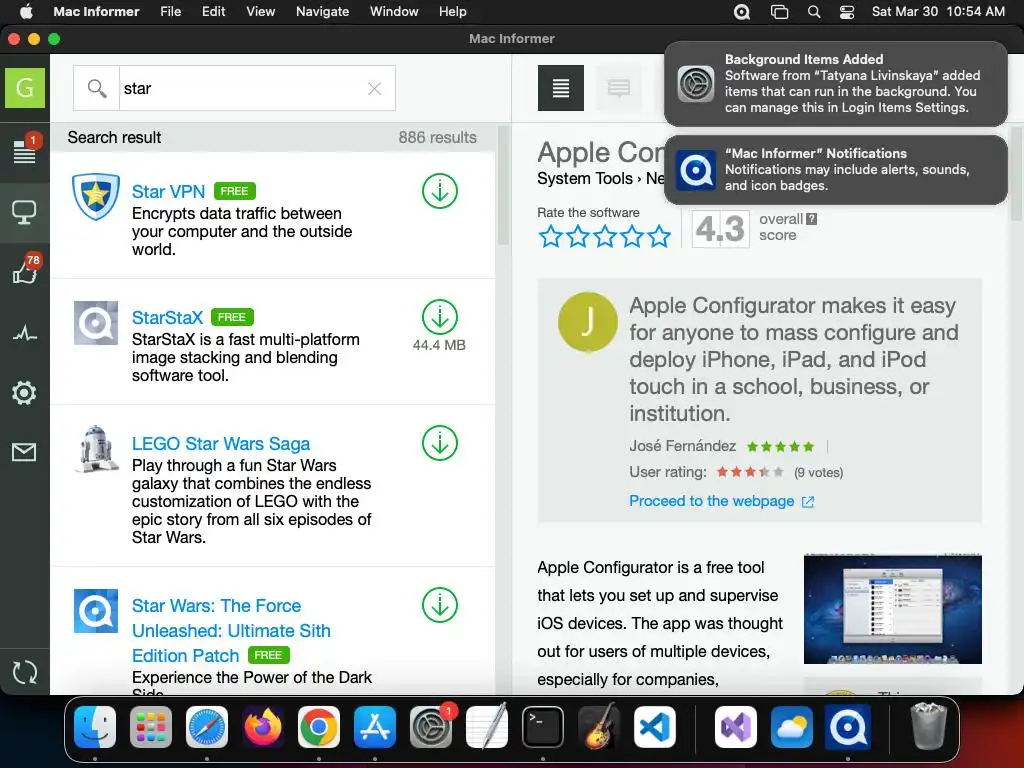Viewport: 1024px width, 768px height.
Task: Switch to the comments tab icon
Action: pos(618,88)
